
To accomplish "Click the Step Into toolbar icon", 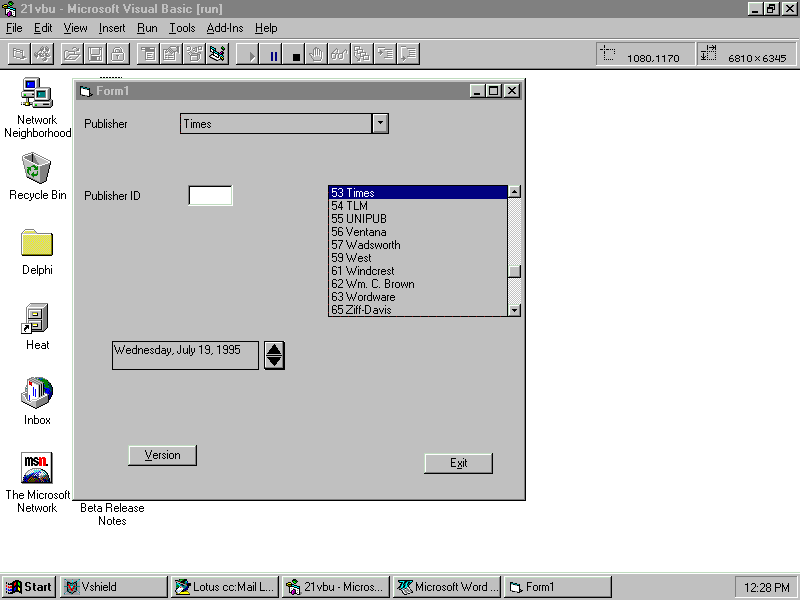I will [385, 54].
